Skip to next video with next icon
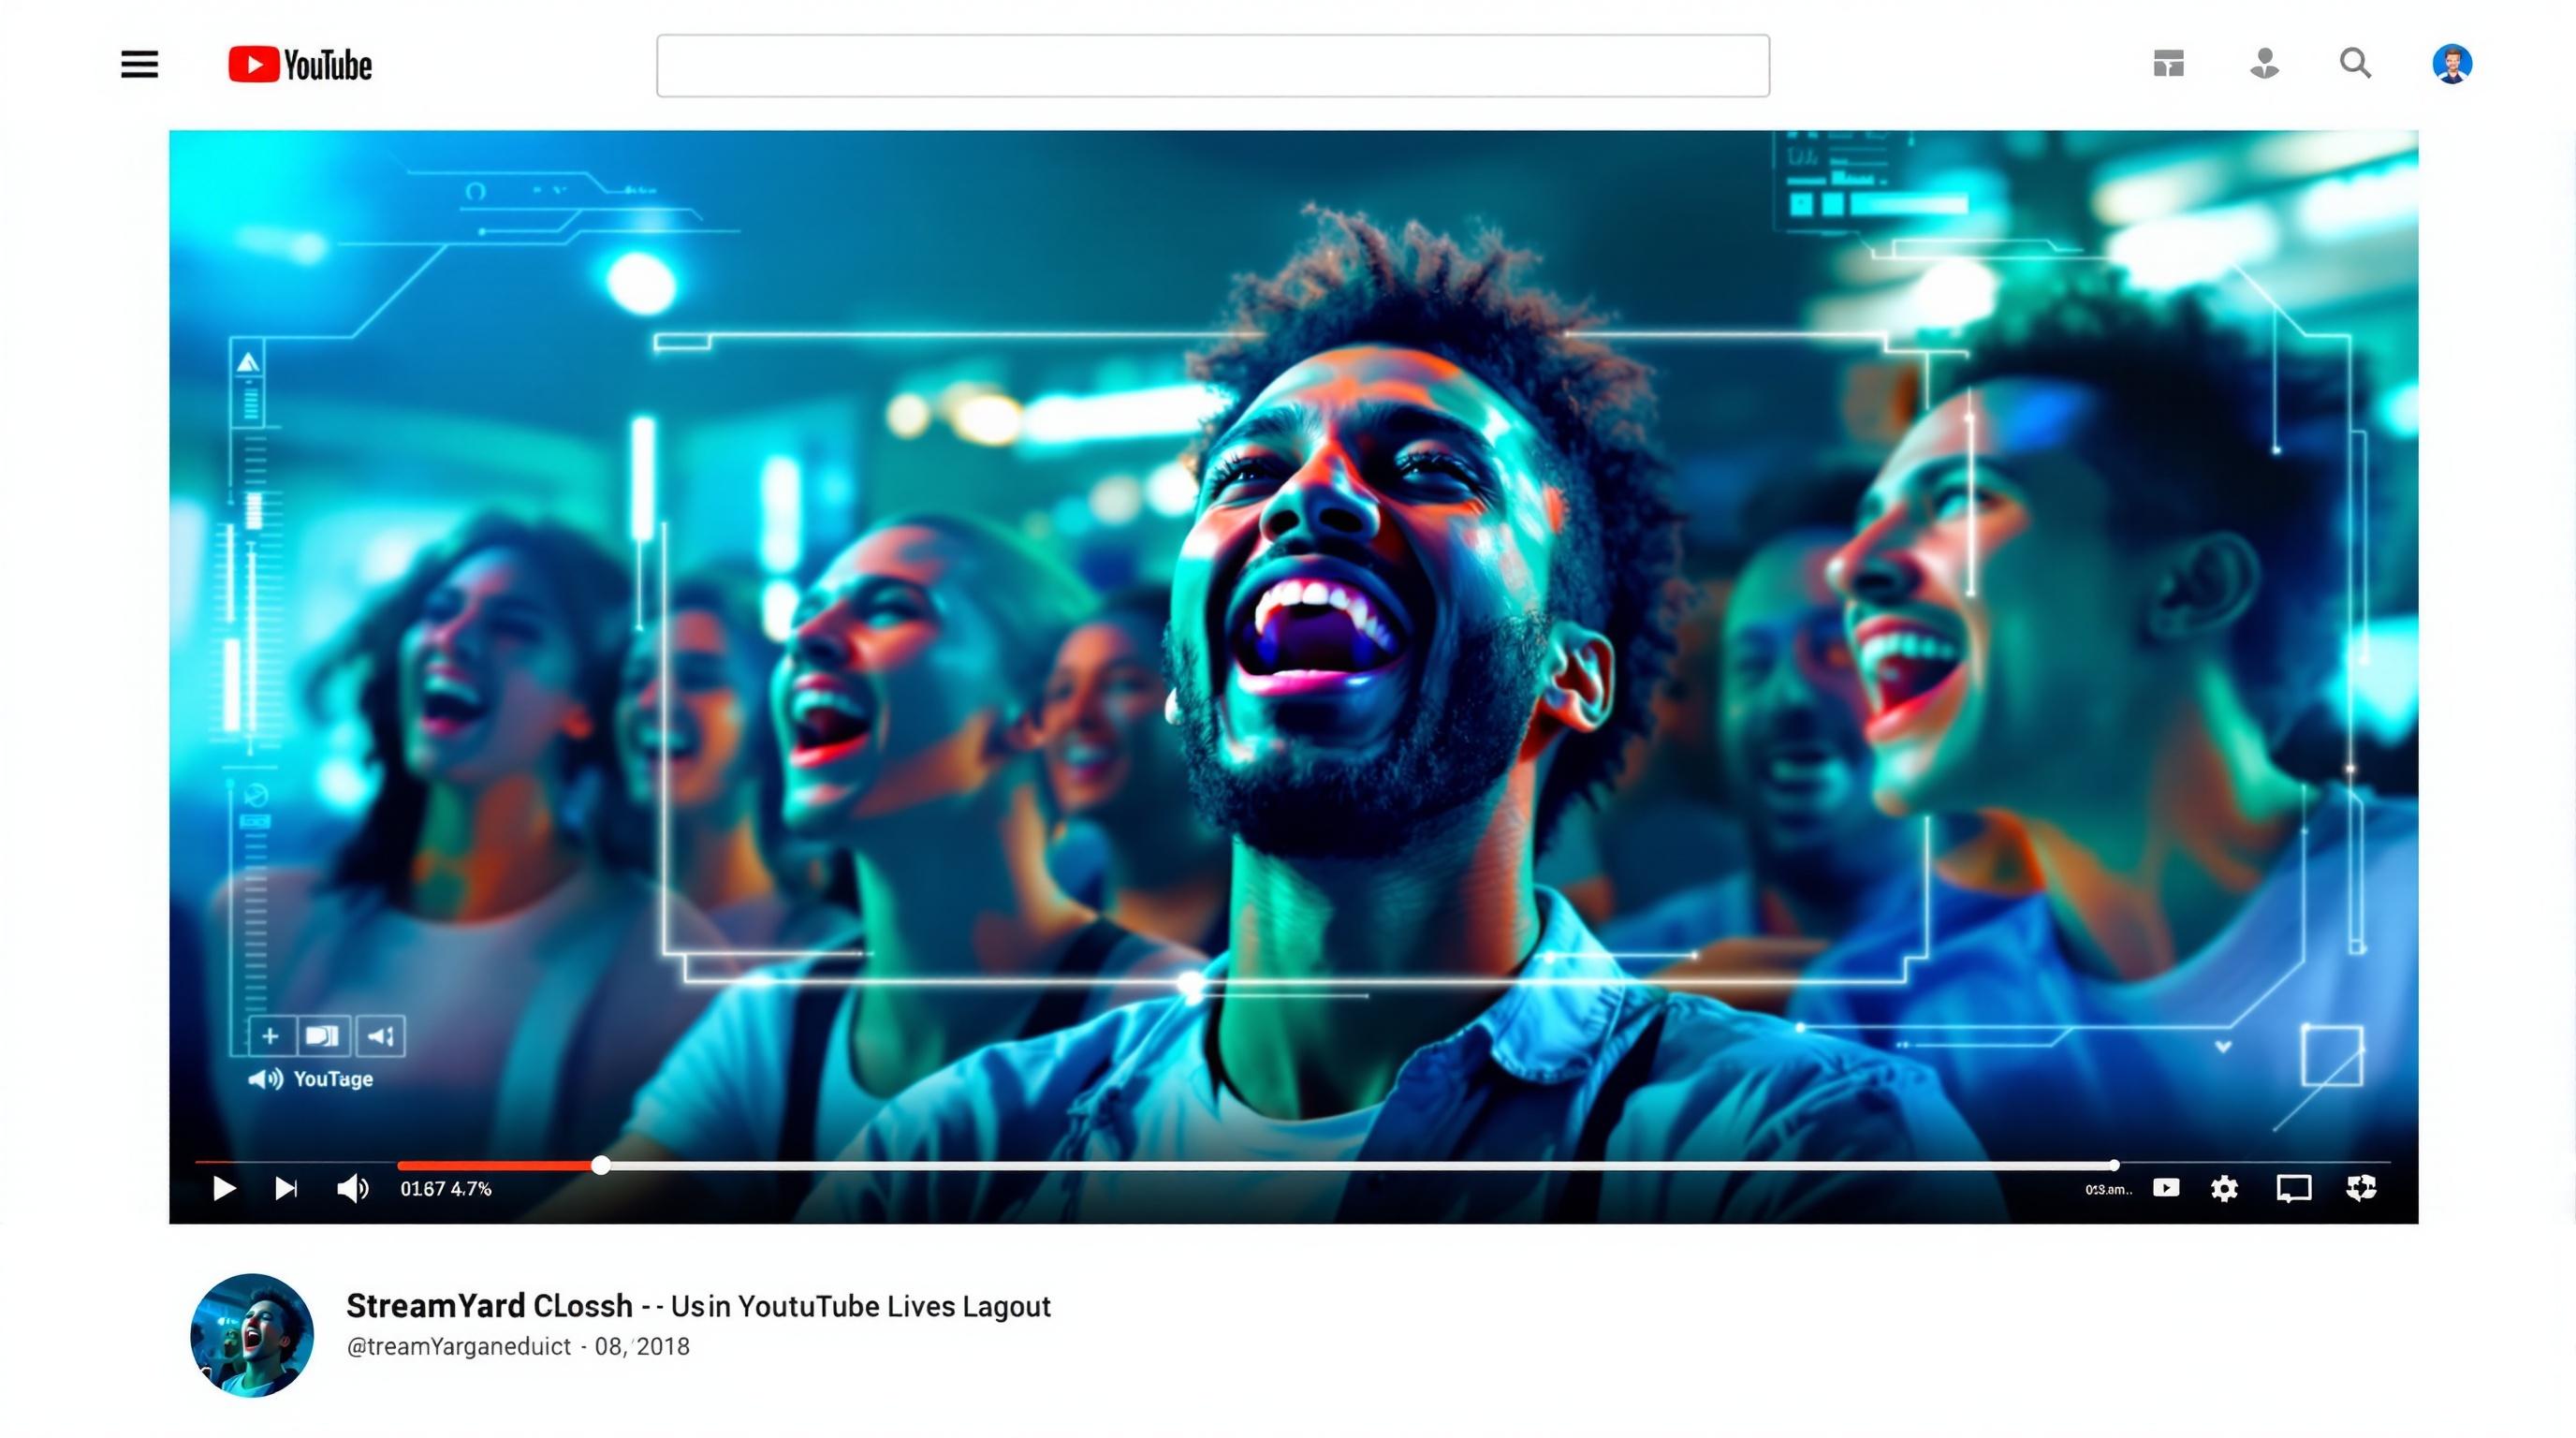The height and width of the screenshot is (1438, 2576). pos(286,1188)
